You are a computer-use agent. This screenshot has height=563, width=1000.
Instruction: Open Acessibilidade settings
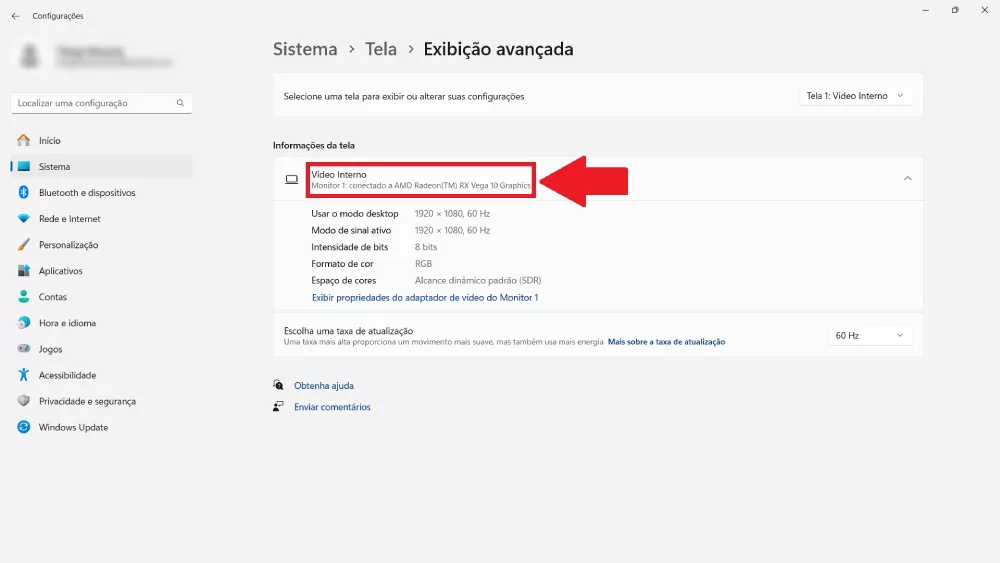click(67, 375)
